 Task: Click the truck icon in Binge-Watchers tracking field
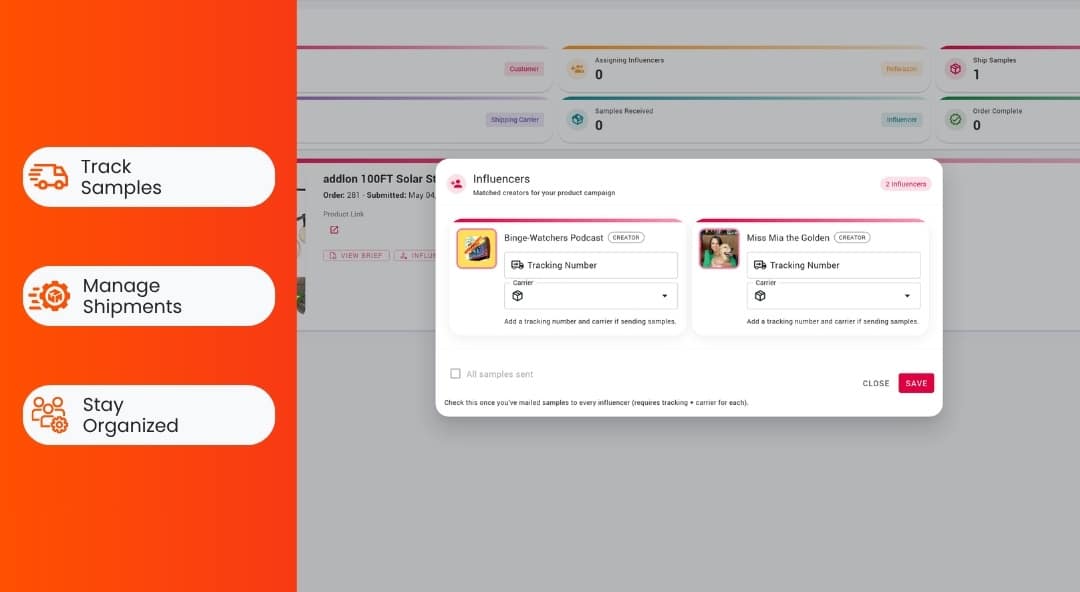coord(517,265)
